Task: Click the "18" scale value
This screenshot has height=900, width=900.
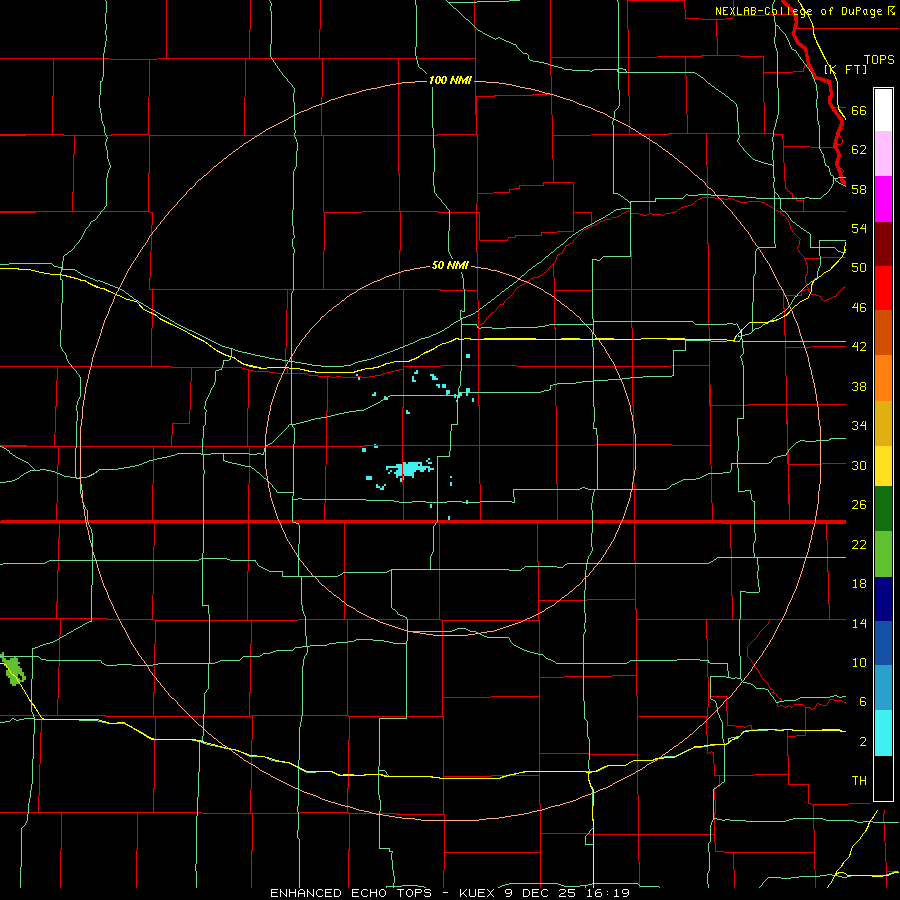Action: (x=859, y=584)
